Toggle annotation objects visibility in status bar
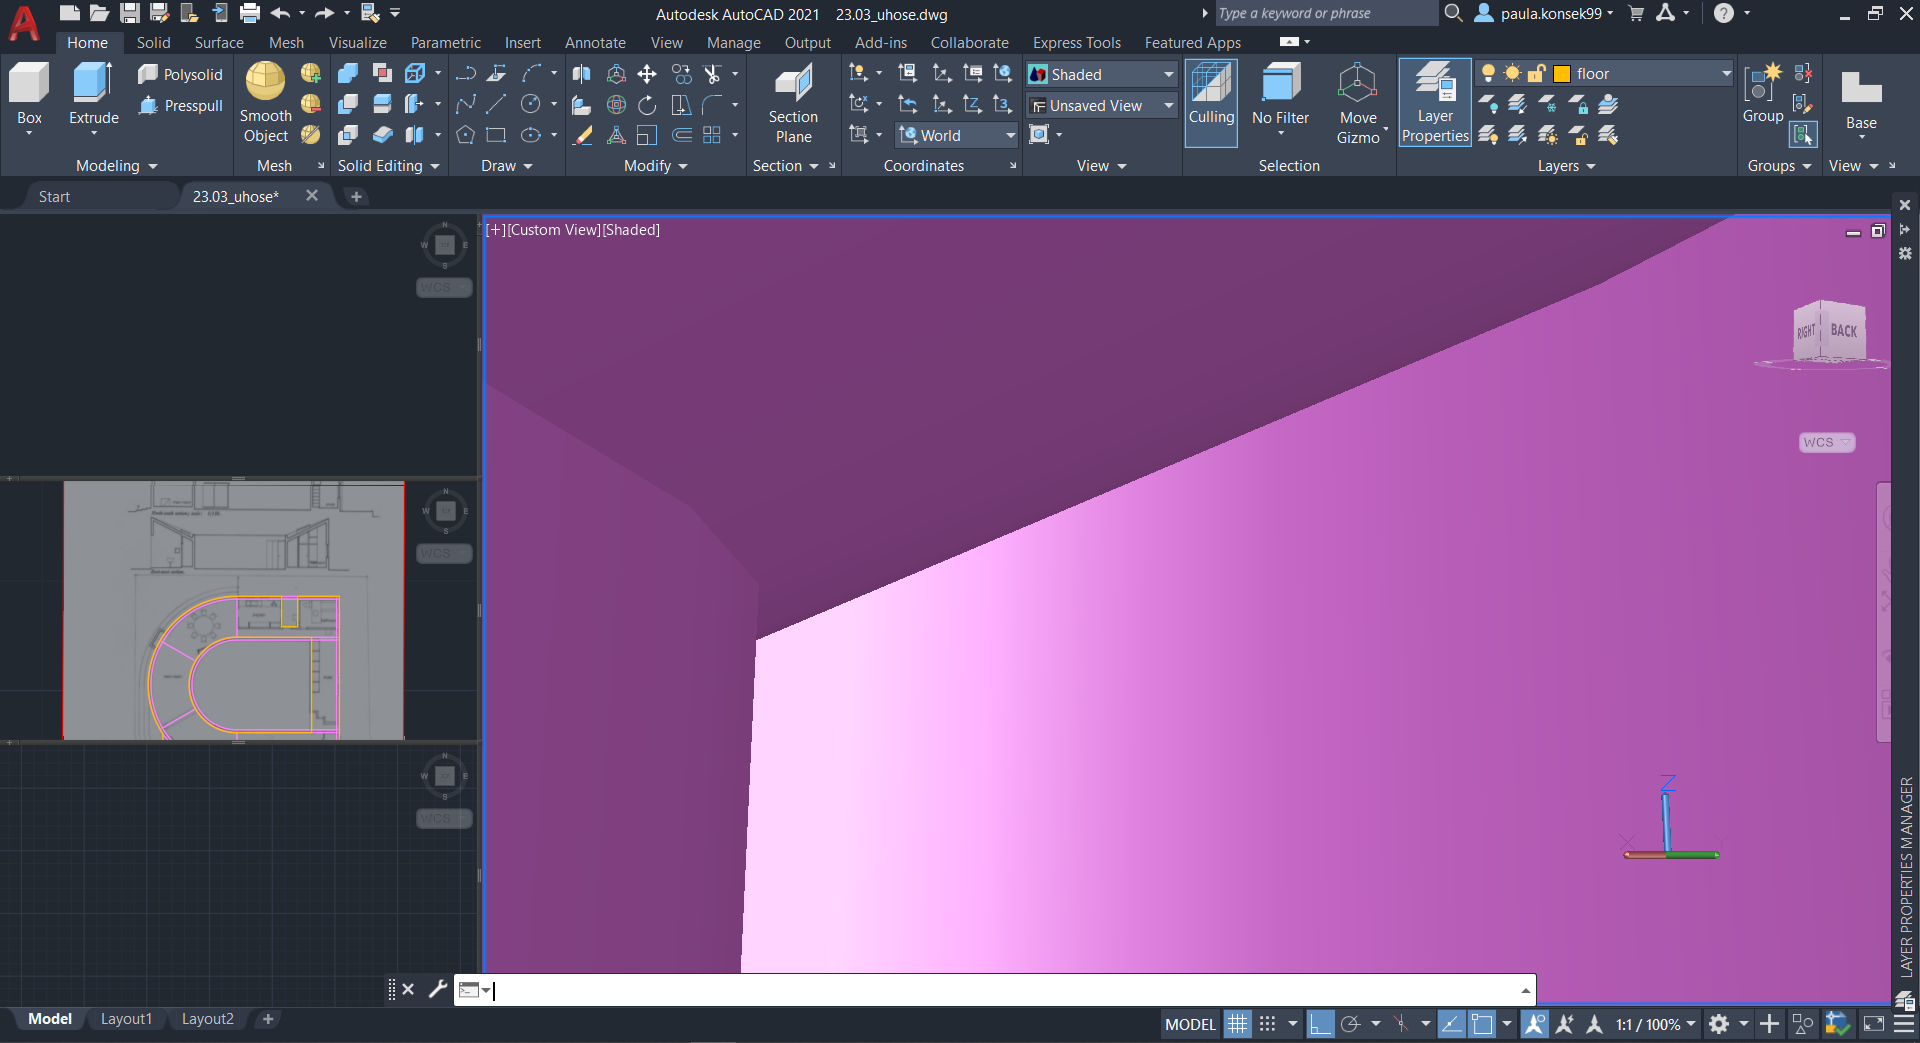Viewport: 1920px width, 1043px height. [1534, 1024]
